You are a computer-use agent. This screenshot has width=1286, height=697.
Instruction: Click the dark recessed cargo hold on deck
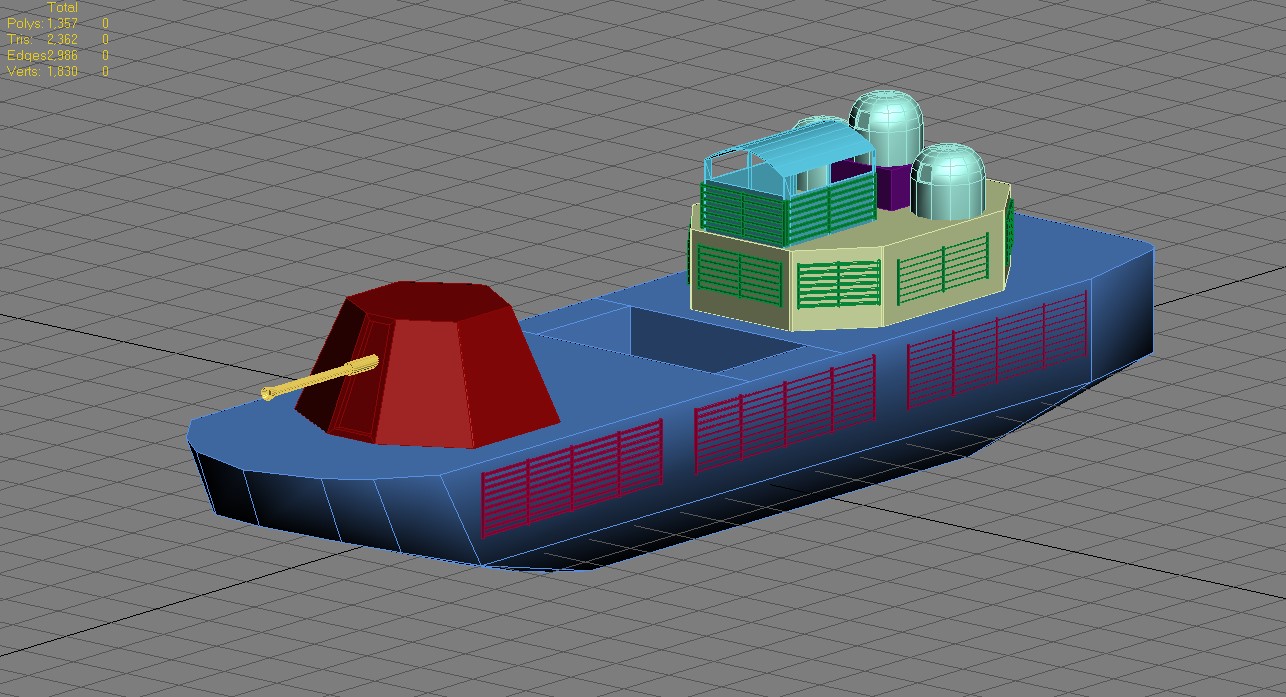pos(715,340)
